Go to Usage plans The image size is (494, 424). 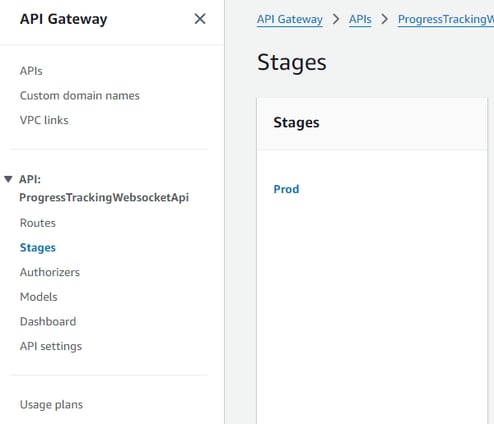point(51,405)
